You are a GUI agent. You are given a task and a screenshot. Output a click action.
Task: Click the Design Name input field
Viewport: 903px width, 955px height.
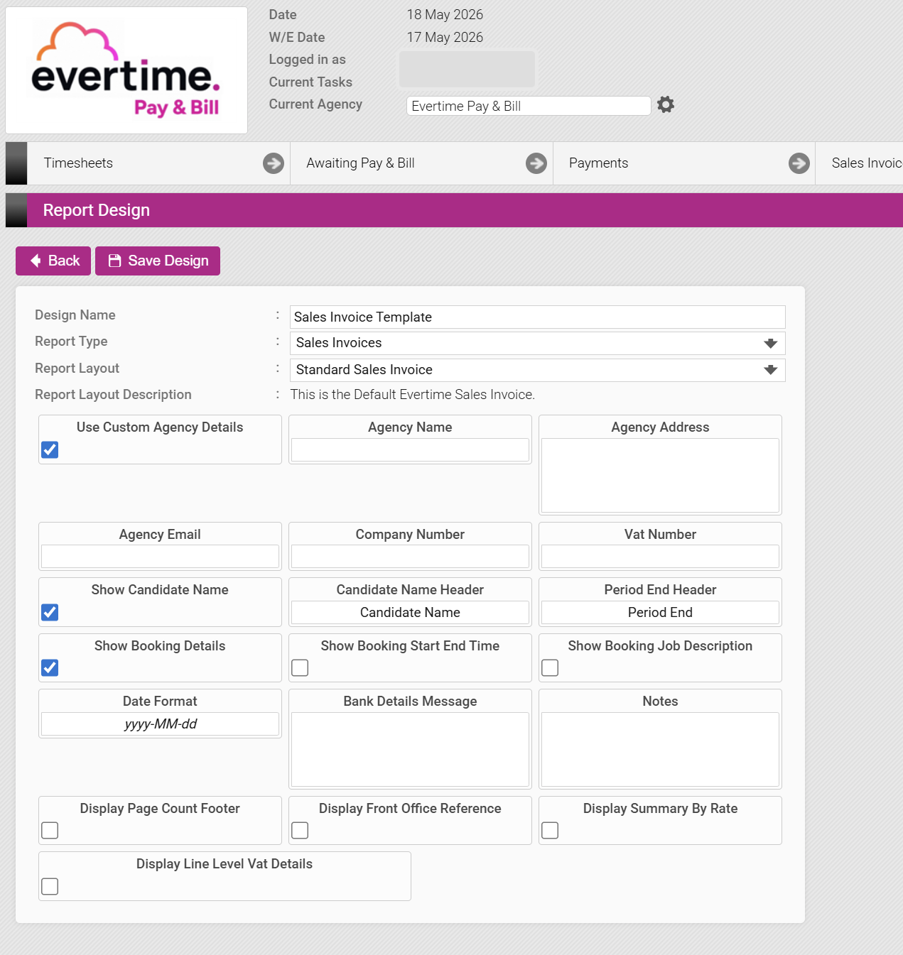(x=538, y=317)
